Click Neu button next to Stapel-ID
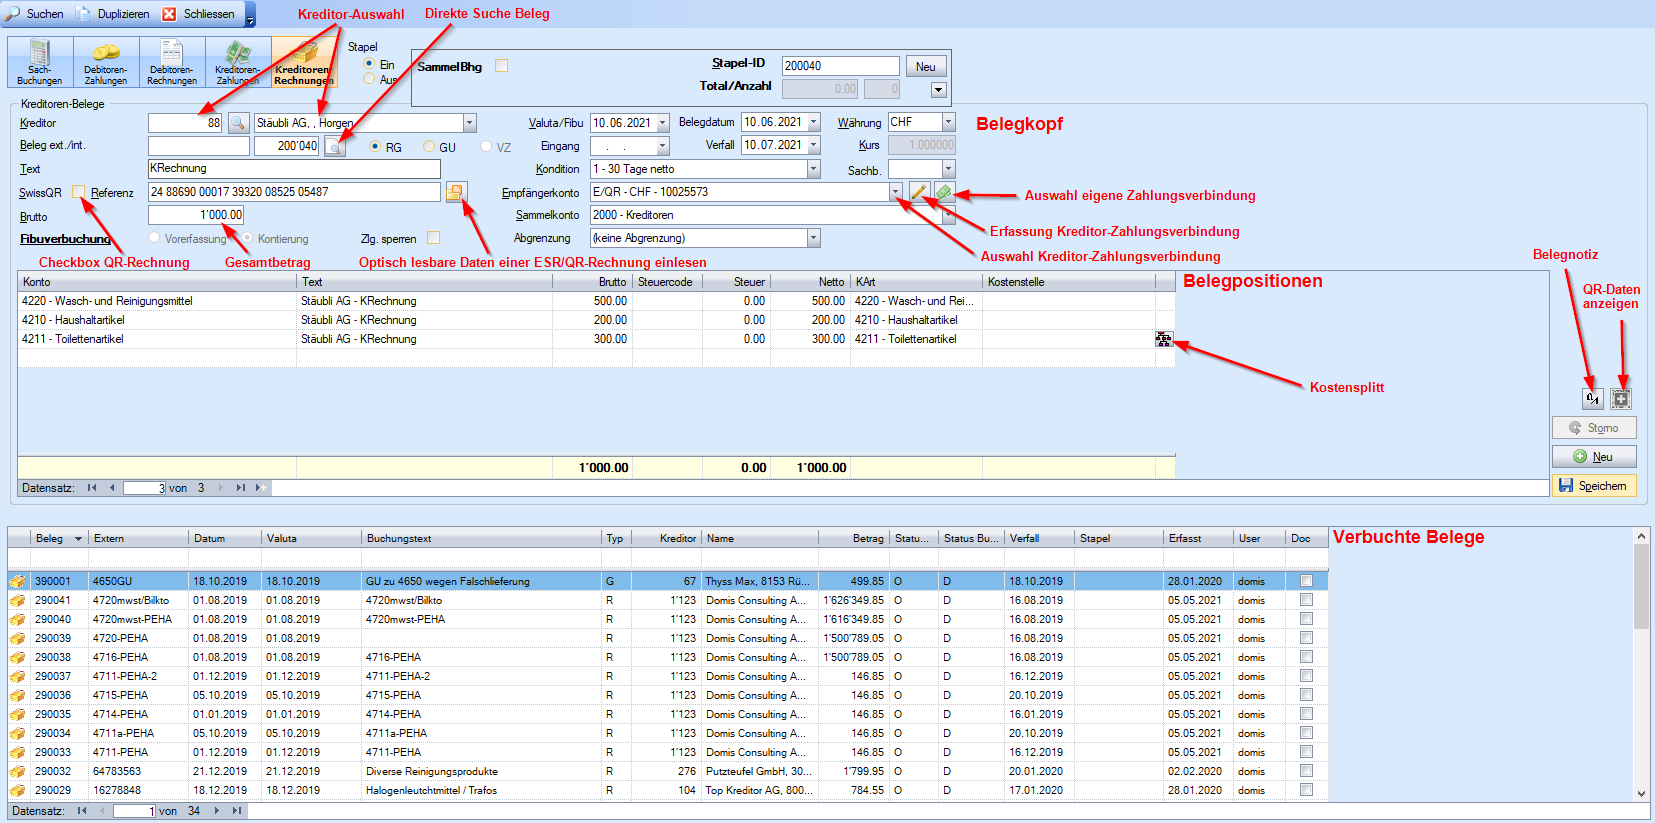 [926, 67]
